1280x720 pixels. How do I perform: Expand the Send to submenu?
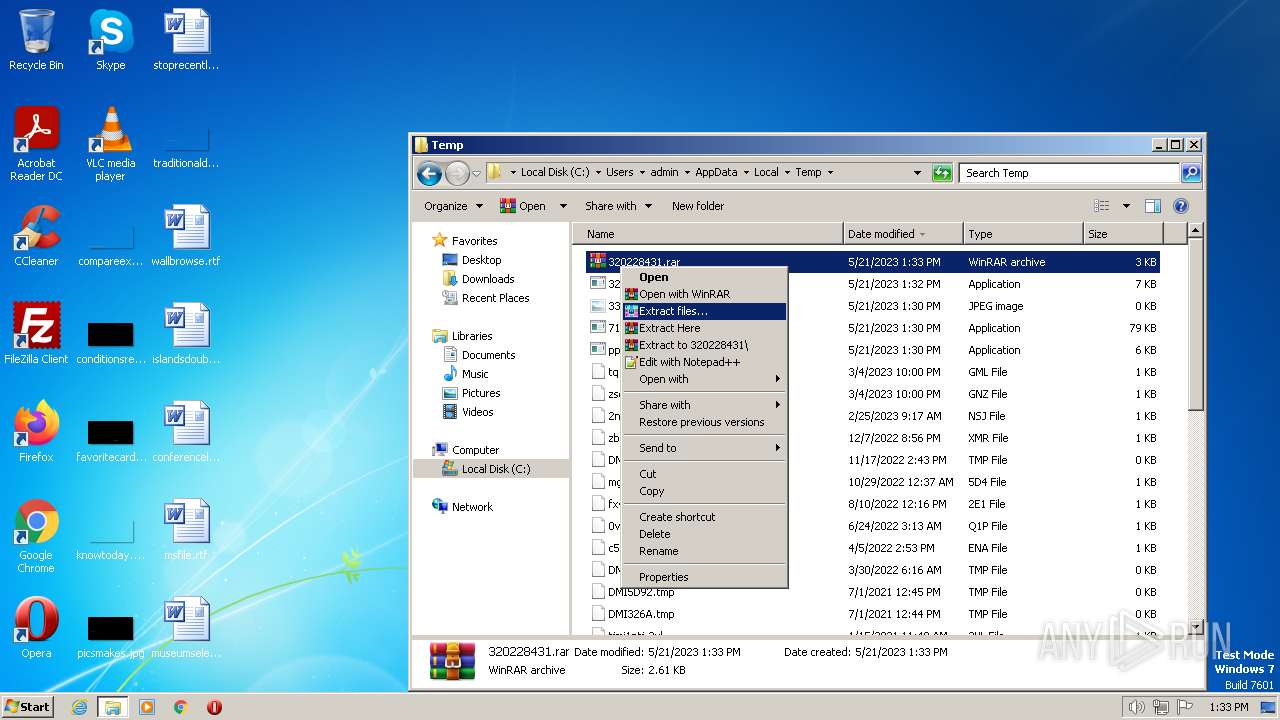[704, 448]
